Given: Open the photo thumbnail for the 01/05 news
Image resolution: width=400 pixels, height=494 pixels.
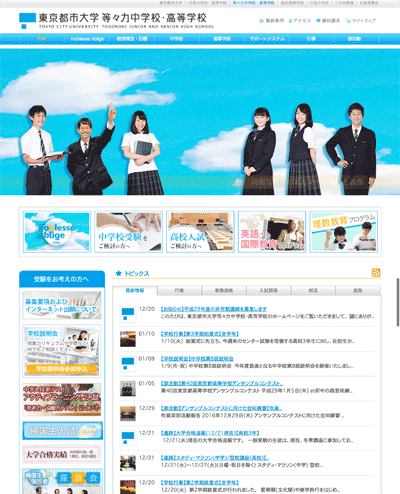Looking at the screenshot, I should point(128,388).
